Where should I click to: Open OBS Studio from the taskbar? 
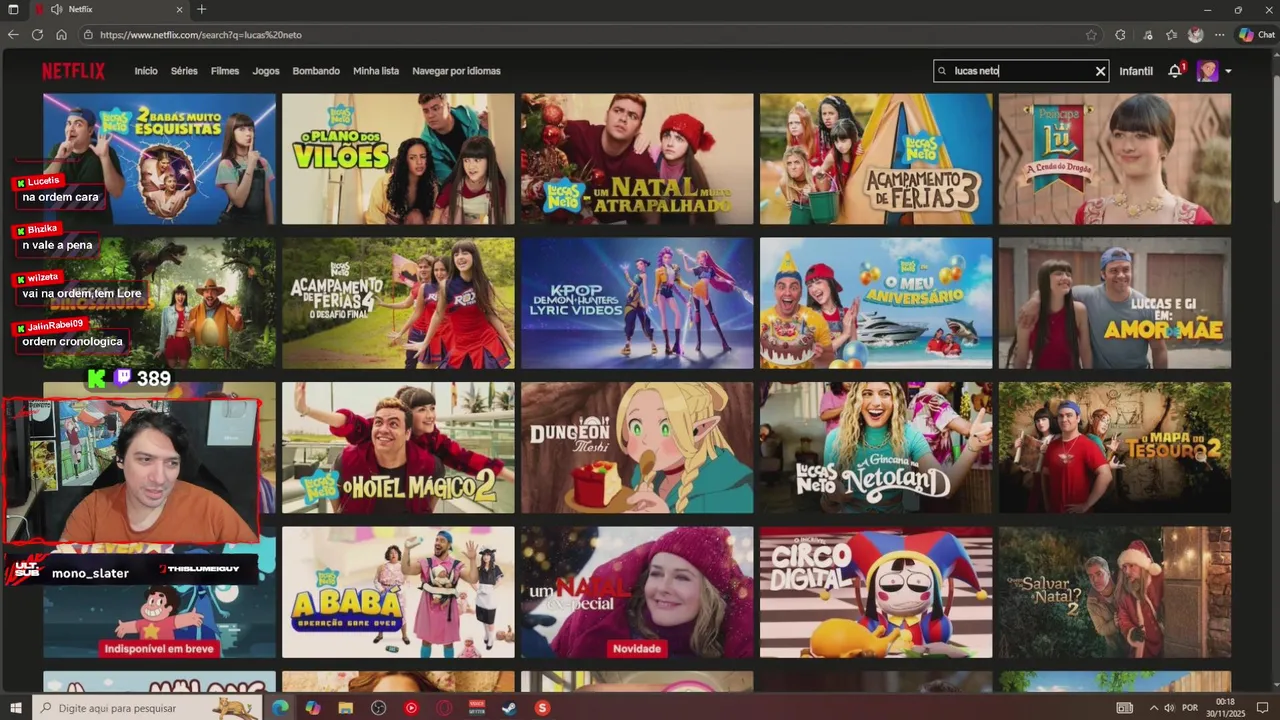(378, 708)
